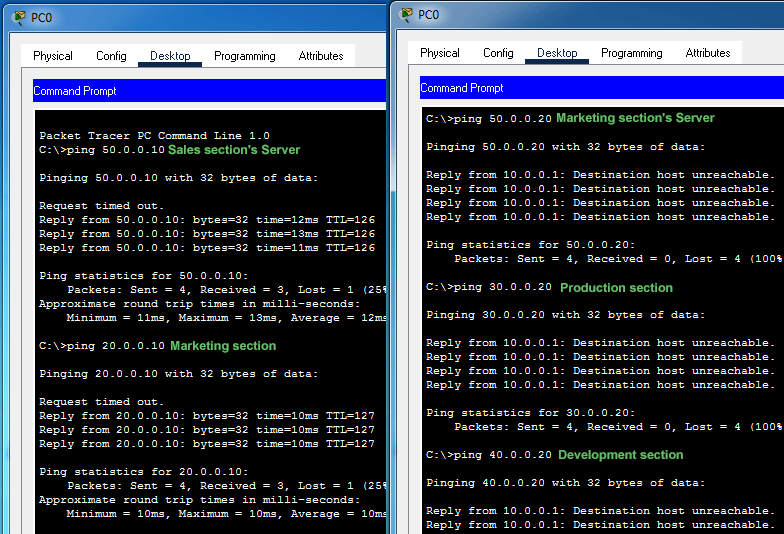The image size is (784, 534).
Task: Open the Physical tab in left PC0 window
Action: (52, 56)
